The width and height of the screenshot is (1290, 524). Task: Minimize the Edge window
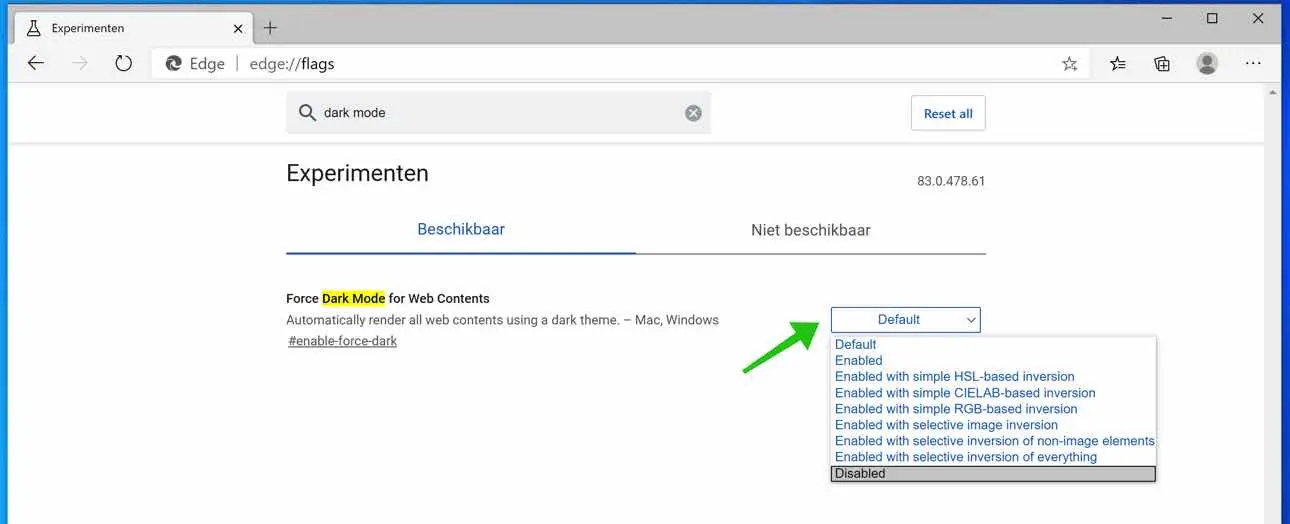(x=1166, y=18)
